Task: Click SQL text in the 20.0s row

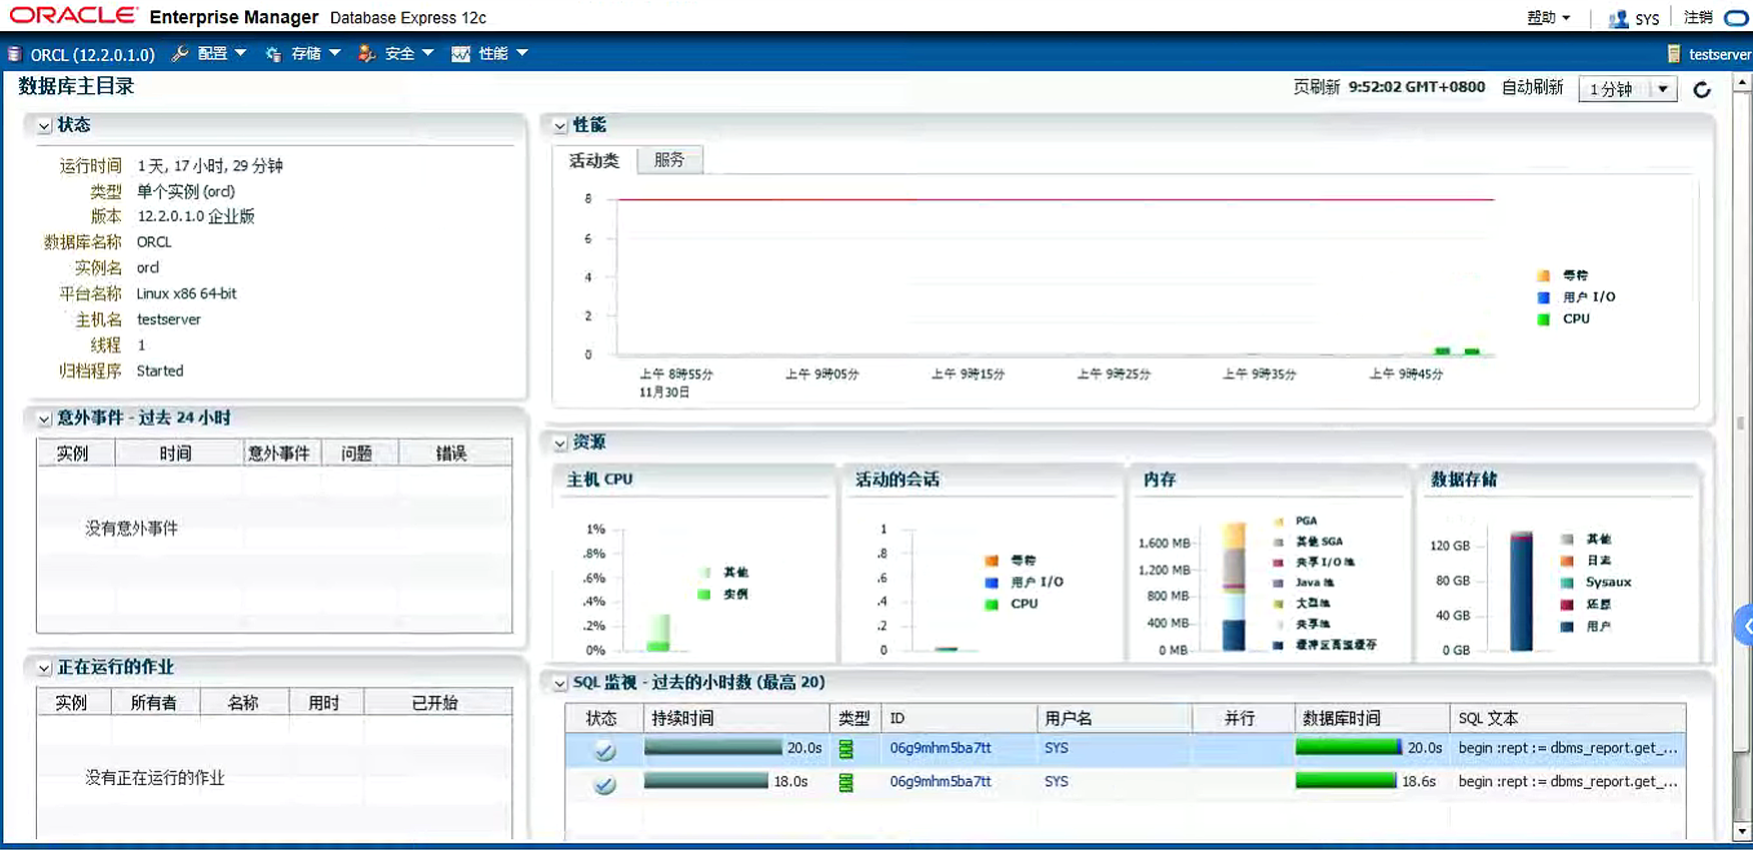Action: (1567, 748)
